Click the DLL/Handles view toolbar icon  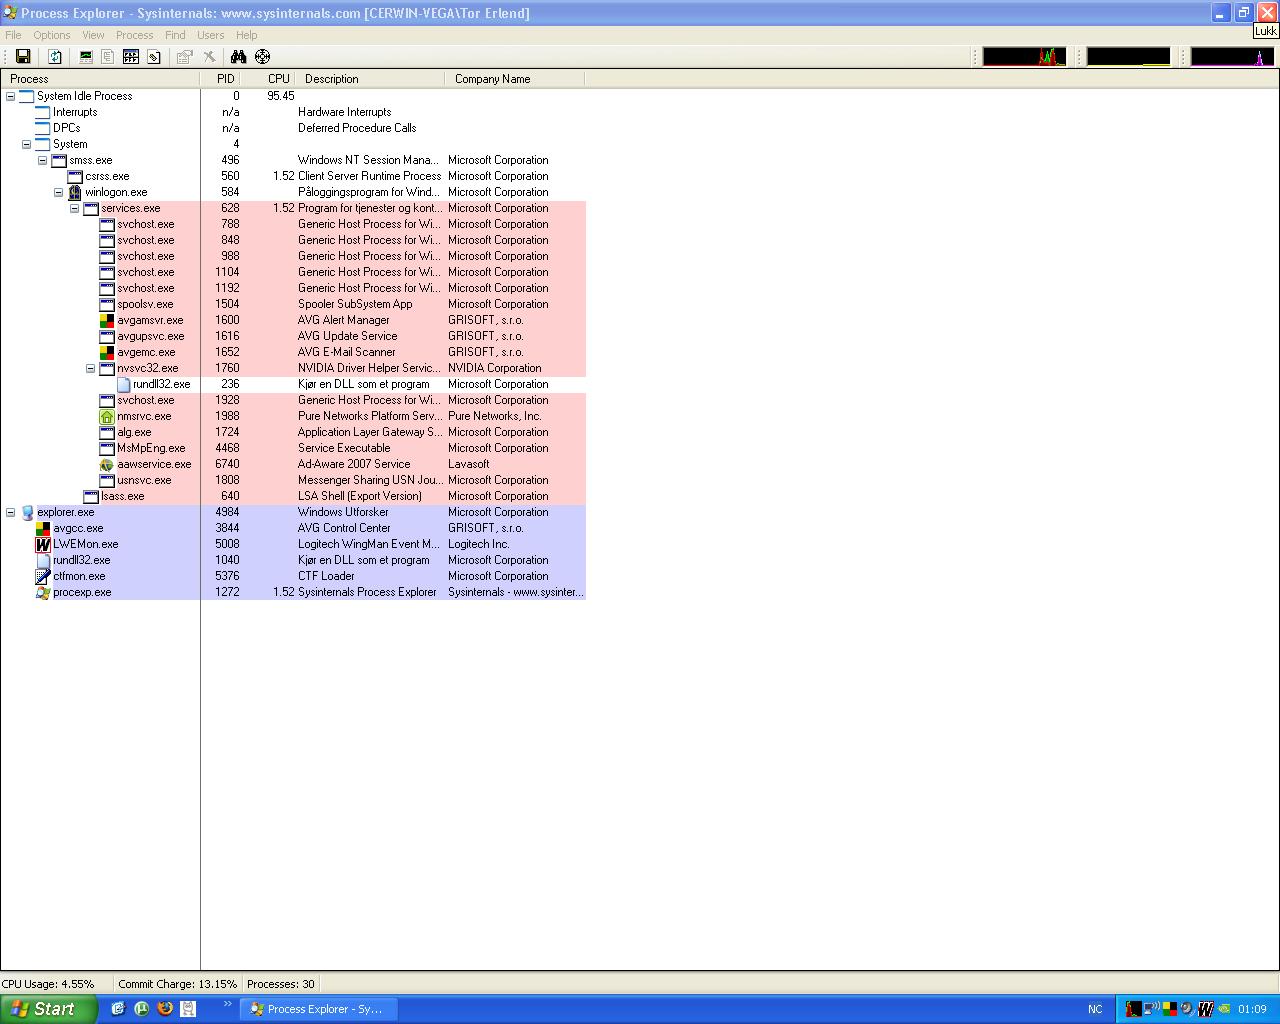coord(154,57)
